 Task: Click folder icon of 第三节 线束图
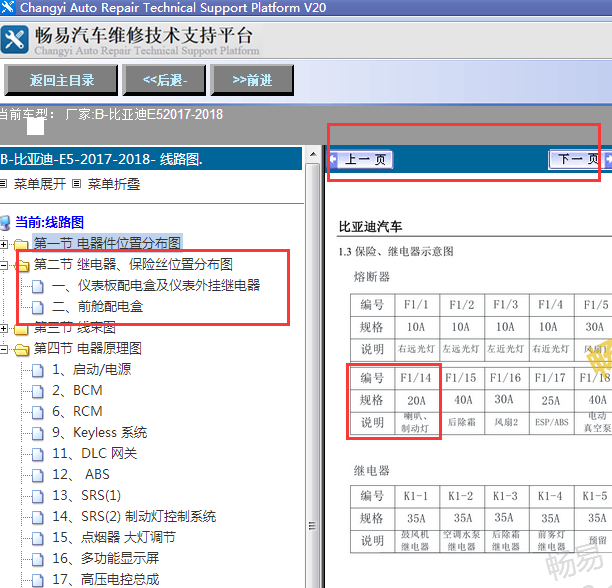pyautogui.click(x=21, y=330)
